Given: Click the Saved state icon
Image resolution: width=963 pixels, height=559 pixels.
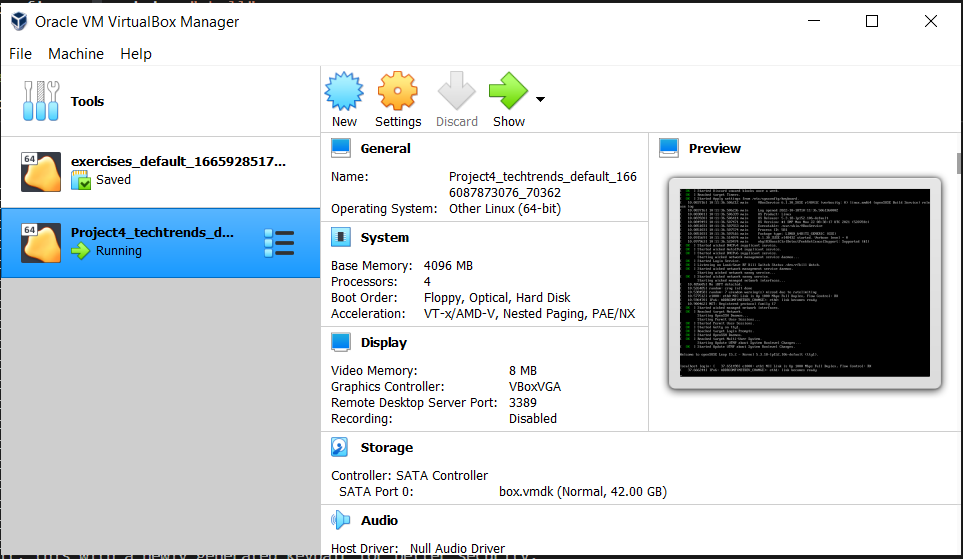Looking at the screenshot, I should (80, 180).
